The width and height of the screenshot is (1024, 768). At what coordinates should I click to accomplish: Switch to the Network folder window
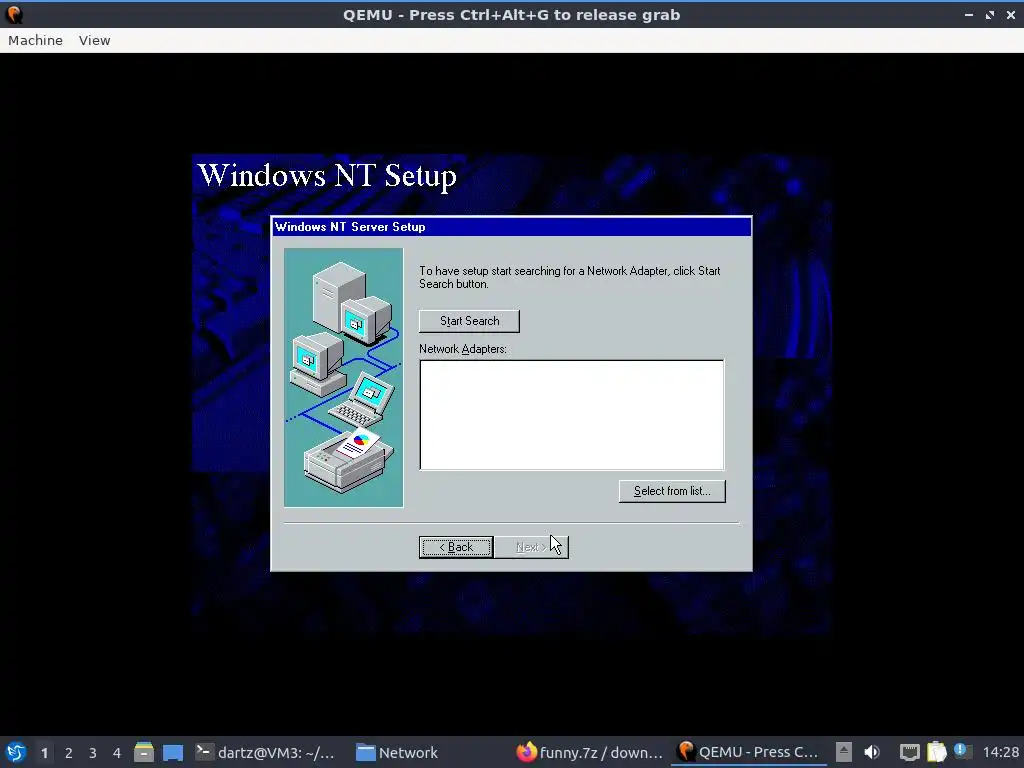click(397, 752)
